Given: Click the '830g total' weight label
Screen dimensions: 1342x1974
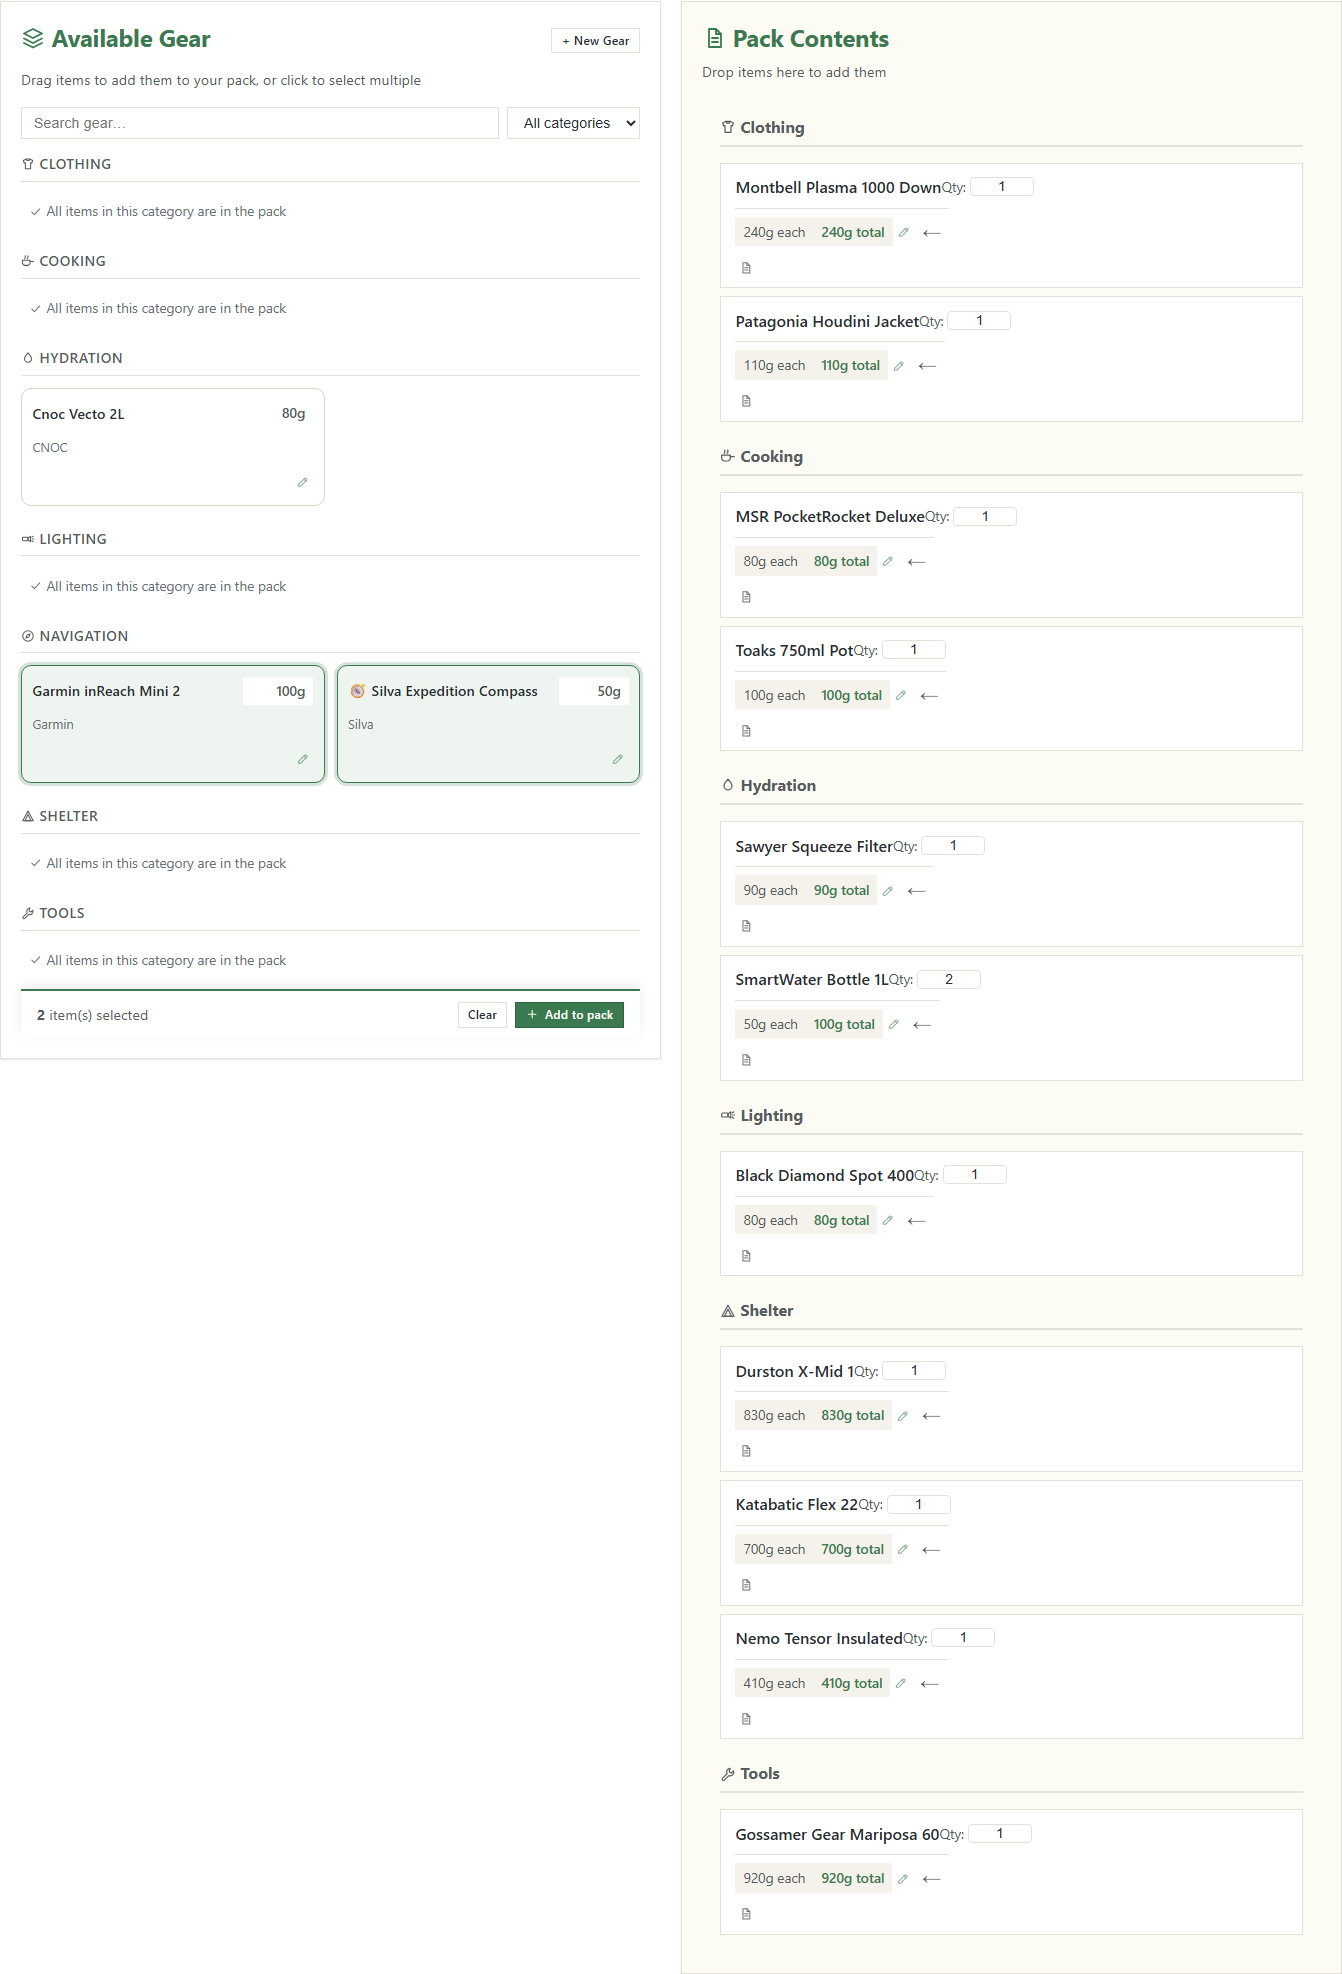Looking at the screenshot, I should point(853,1415).
